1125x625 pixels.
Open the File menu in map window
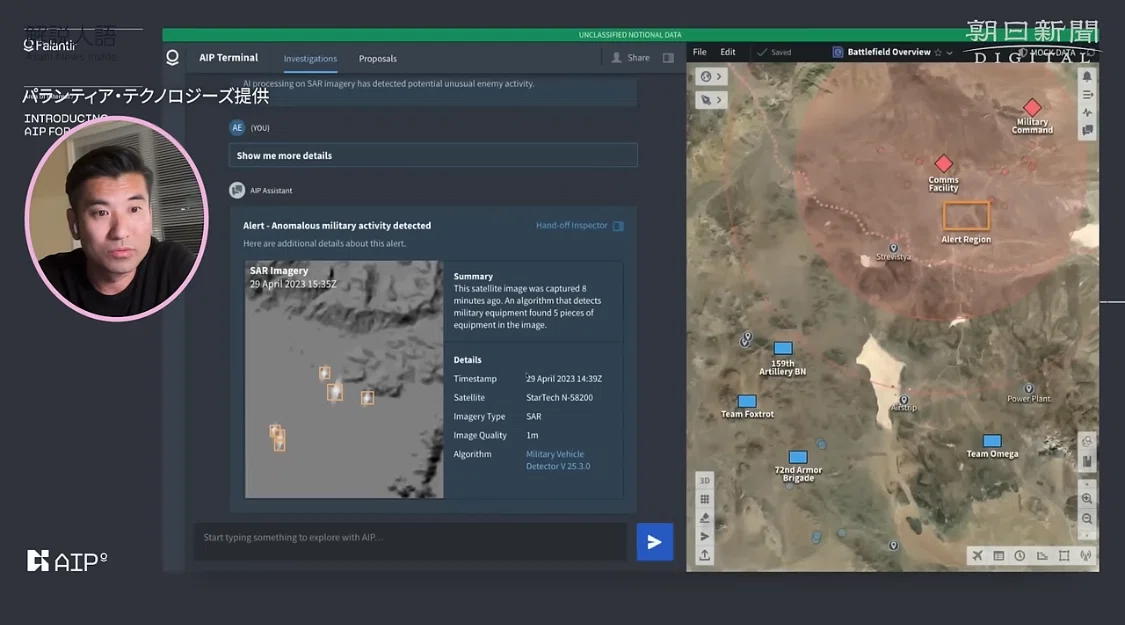[700, 52]
